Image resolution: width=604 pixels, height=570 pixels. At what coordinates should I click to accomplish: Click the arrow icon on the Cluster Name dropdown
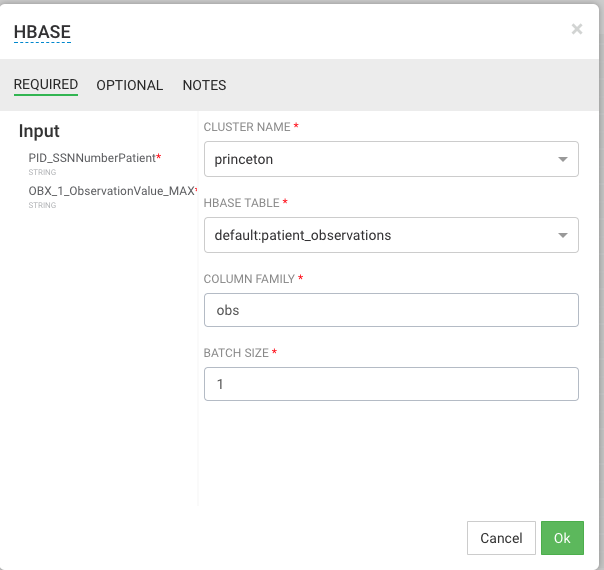coord(562,159)
